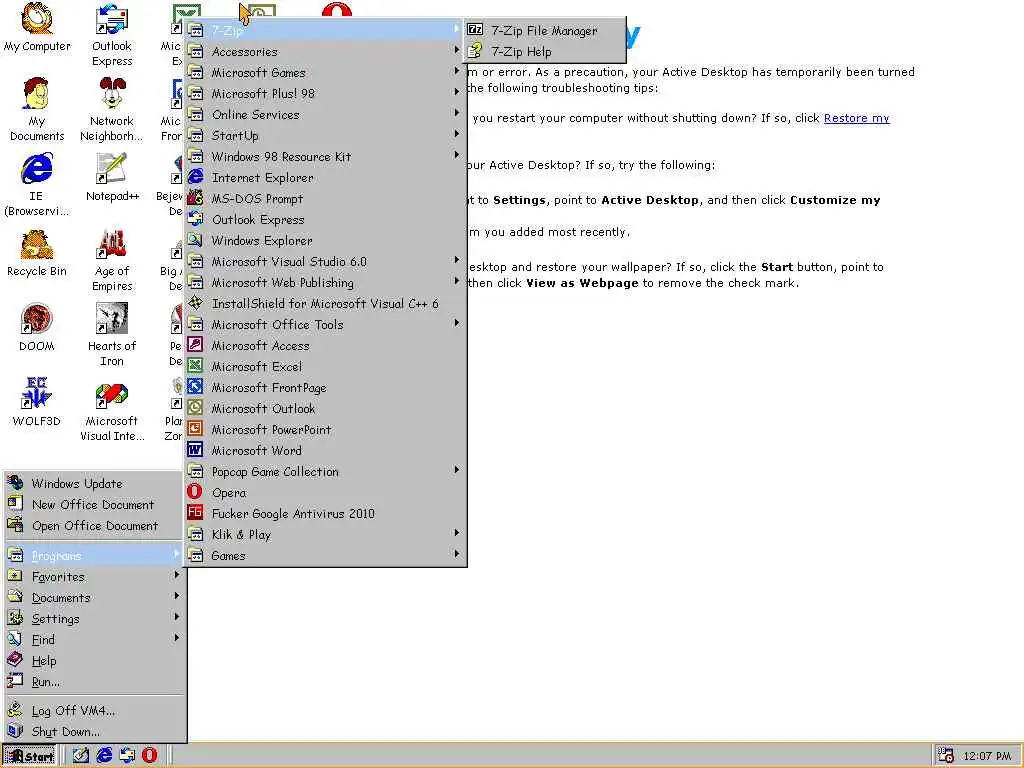1024x768 pixels.
Task: Click Show Desktop quick launch icon
Action: tap(81, 755)
